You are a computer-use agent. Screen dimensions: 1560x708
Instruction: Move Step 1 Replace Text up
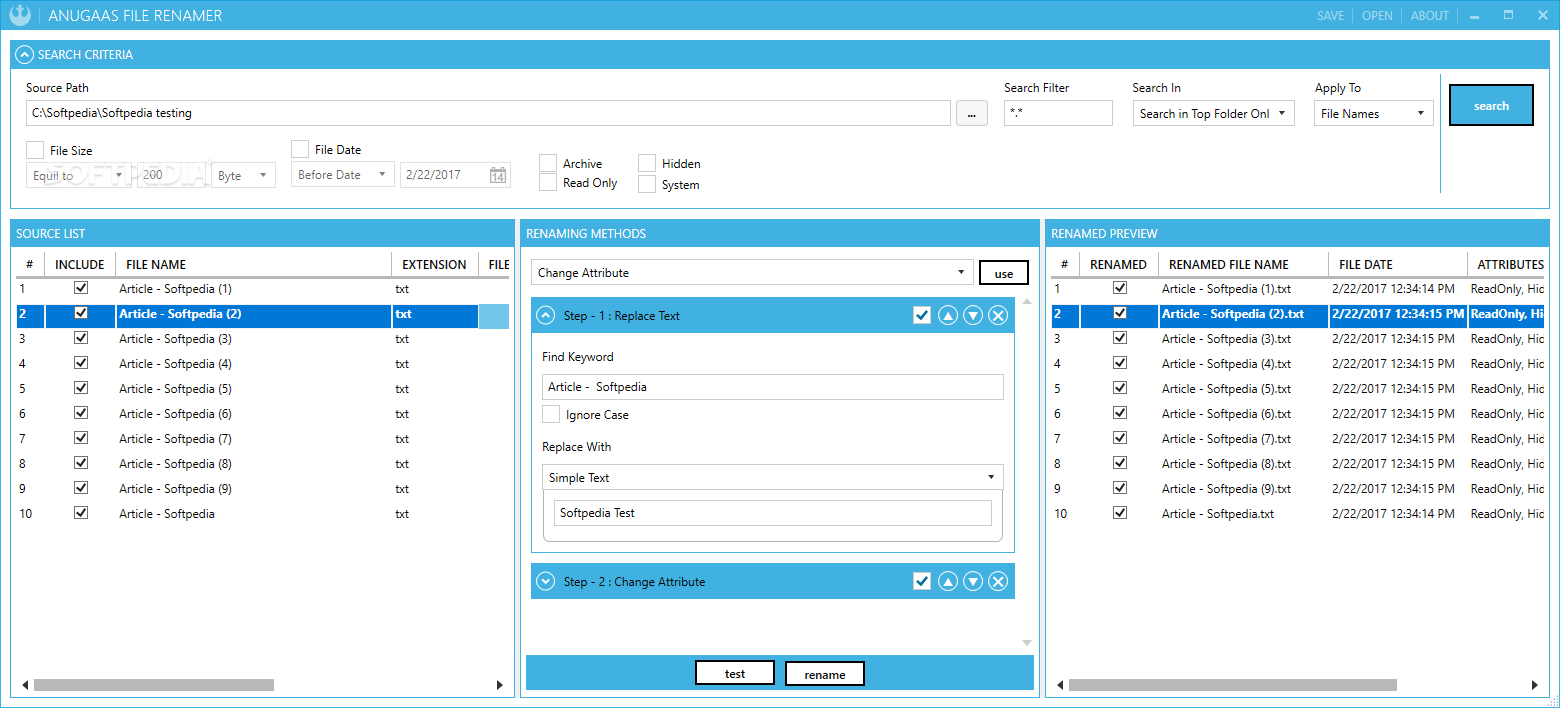click(948, 316)
